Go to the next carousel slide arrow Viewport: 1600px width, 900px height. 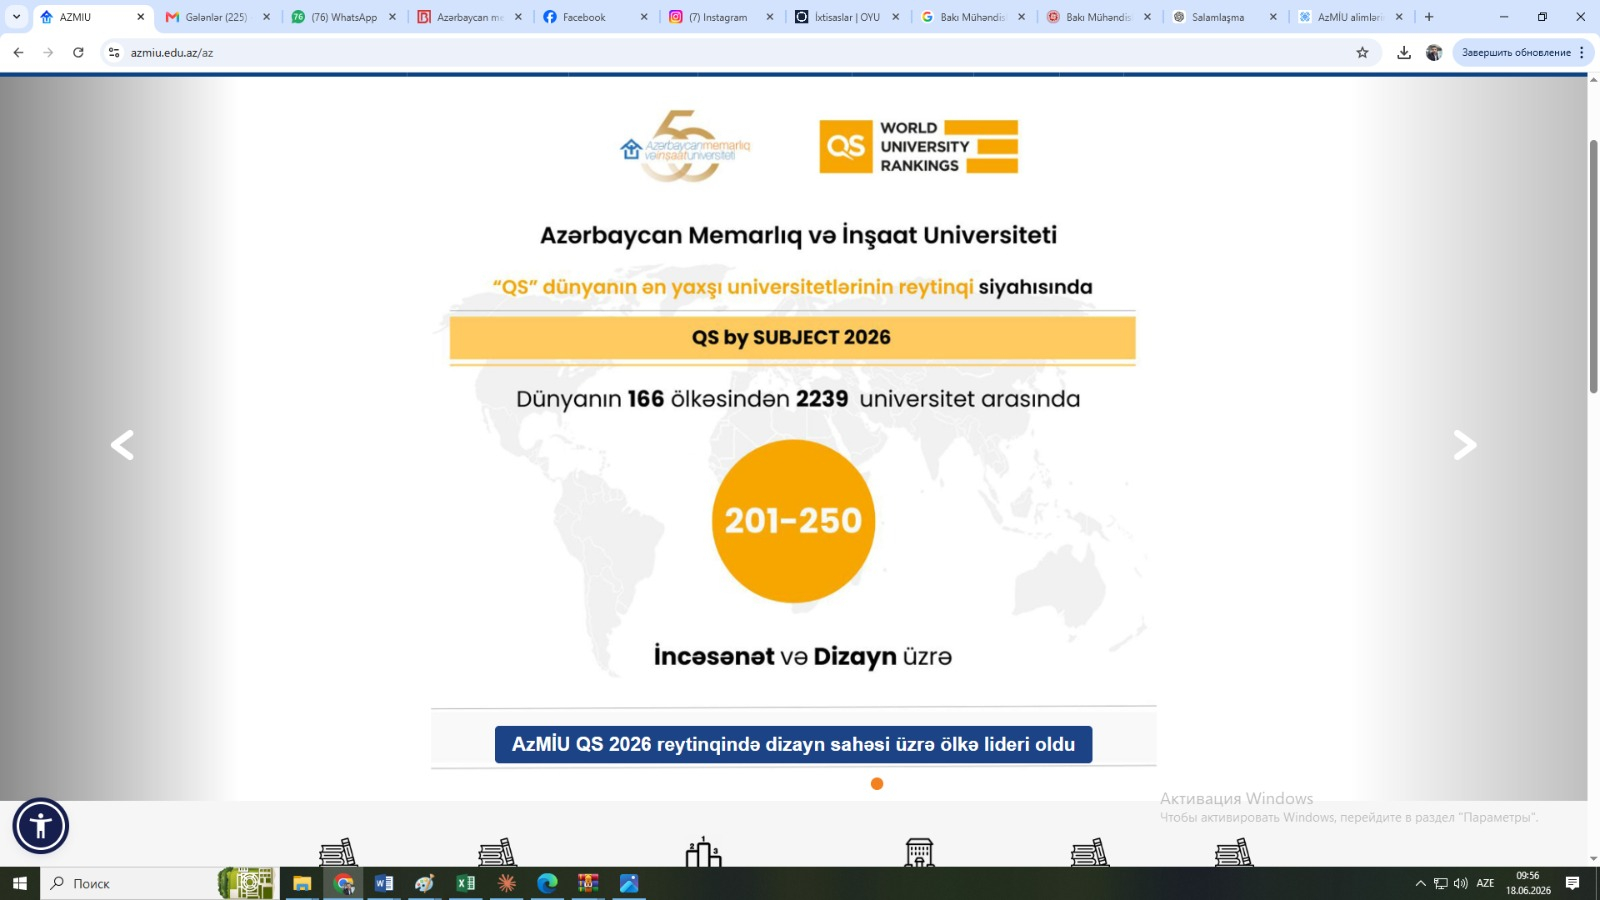(x=1465, y=445)
